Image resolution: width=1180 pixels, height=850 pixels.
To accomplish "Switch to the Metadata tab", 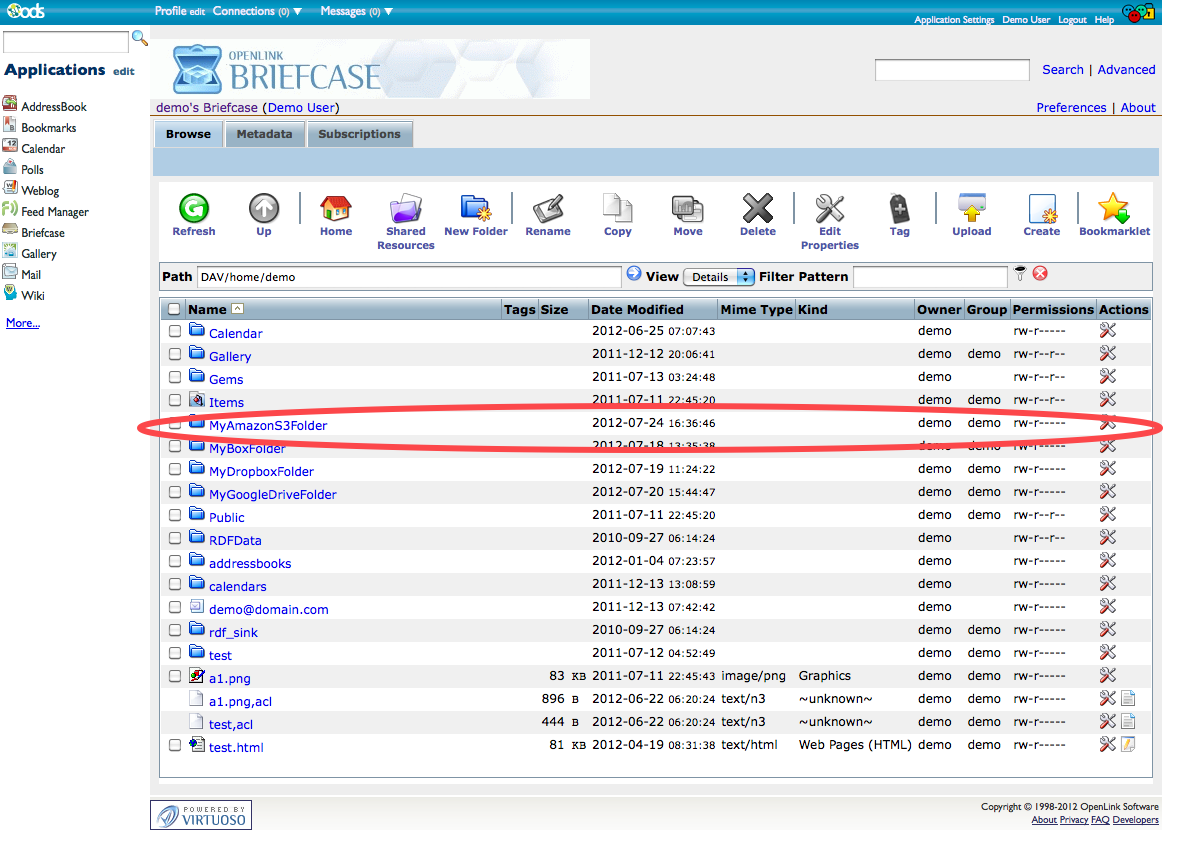I will tap(264, 134).
